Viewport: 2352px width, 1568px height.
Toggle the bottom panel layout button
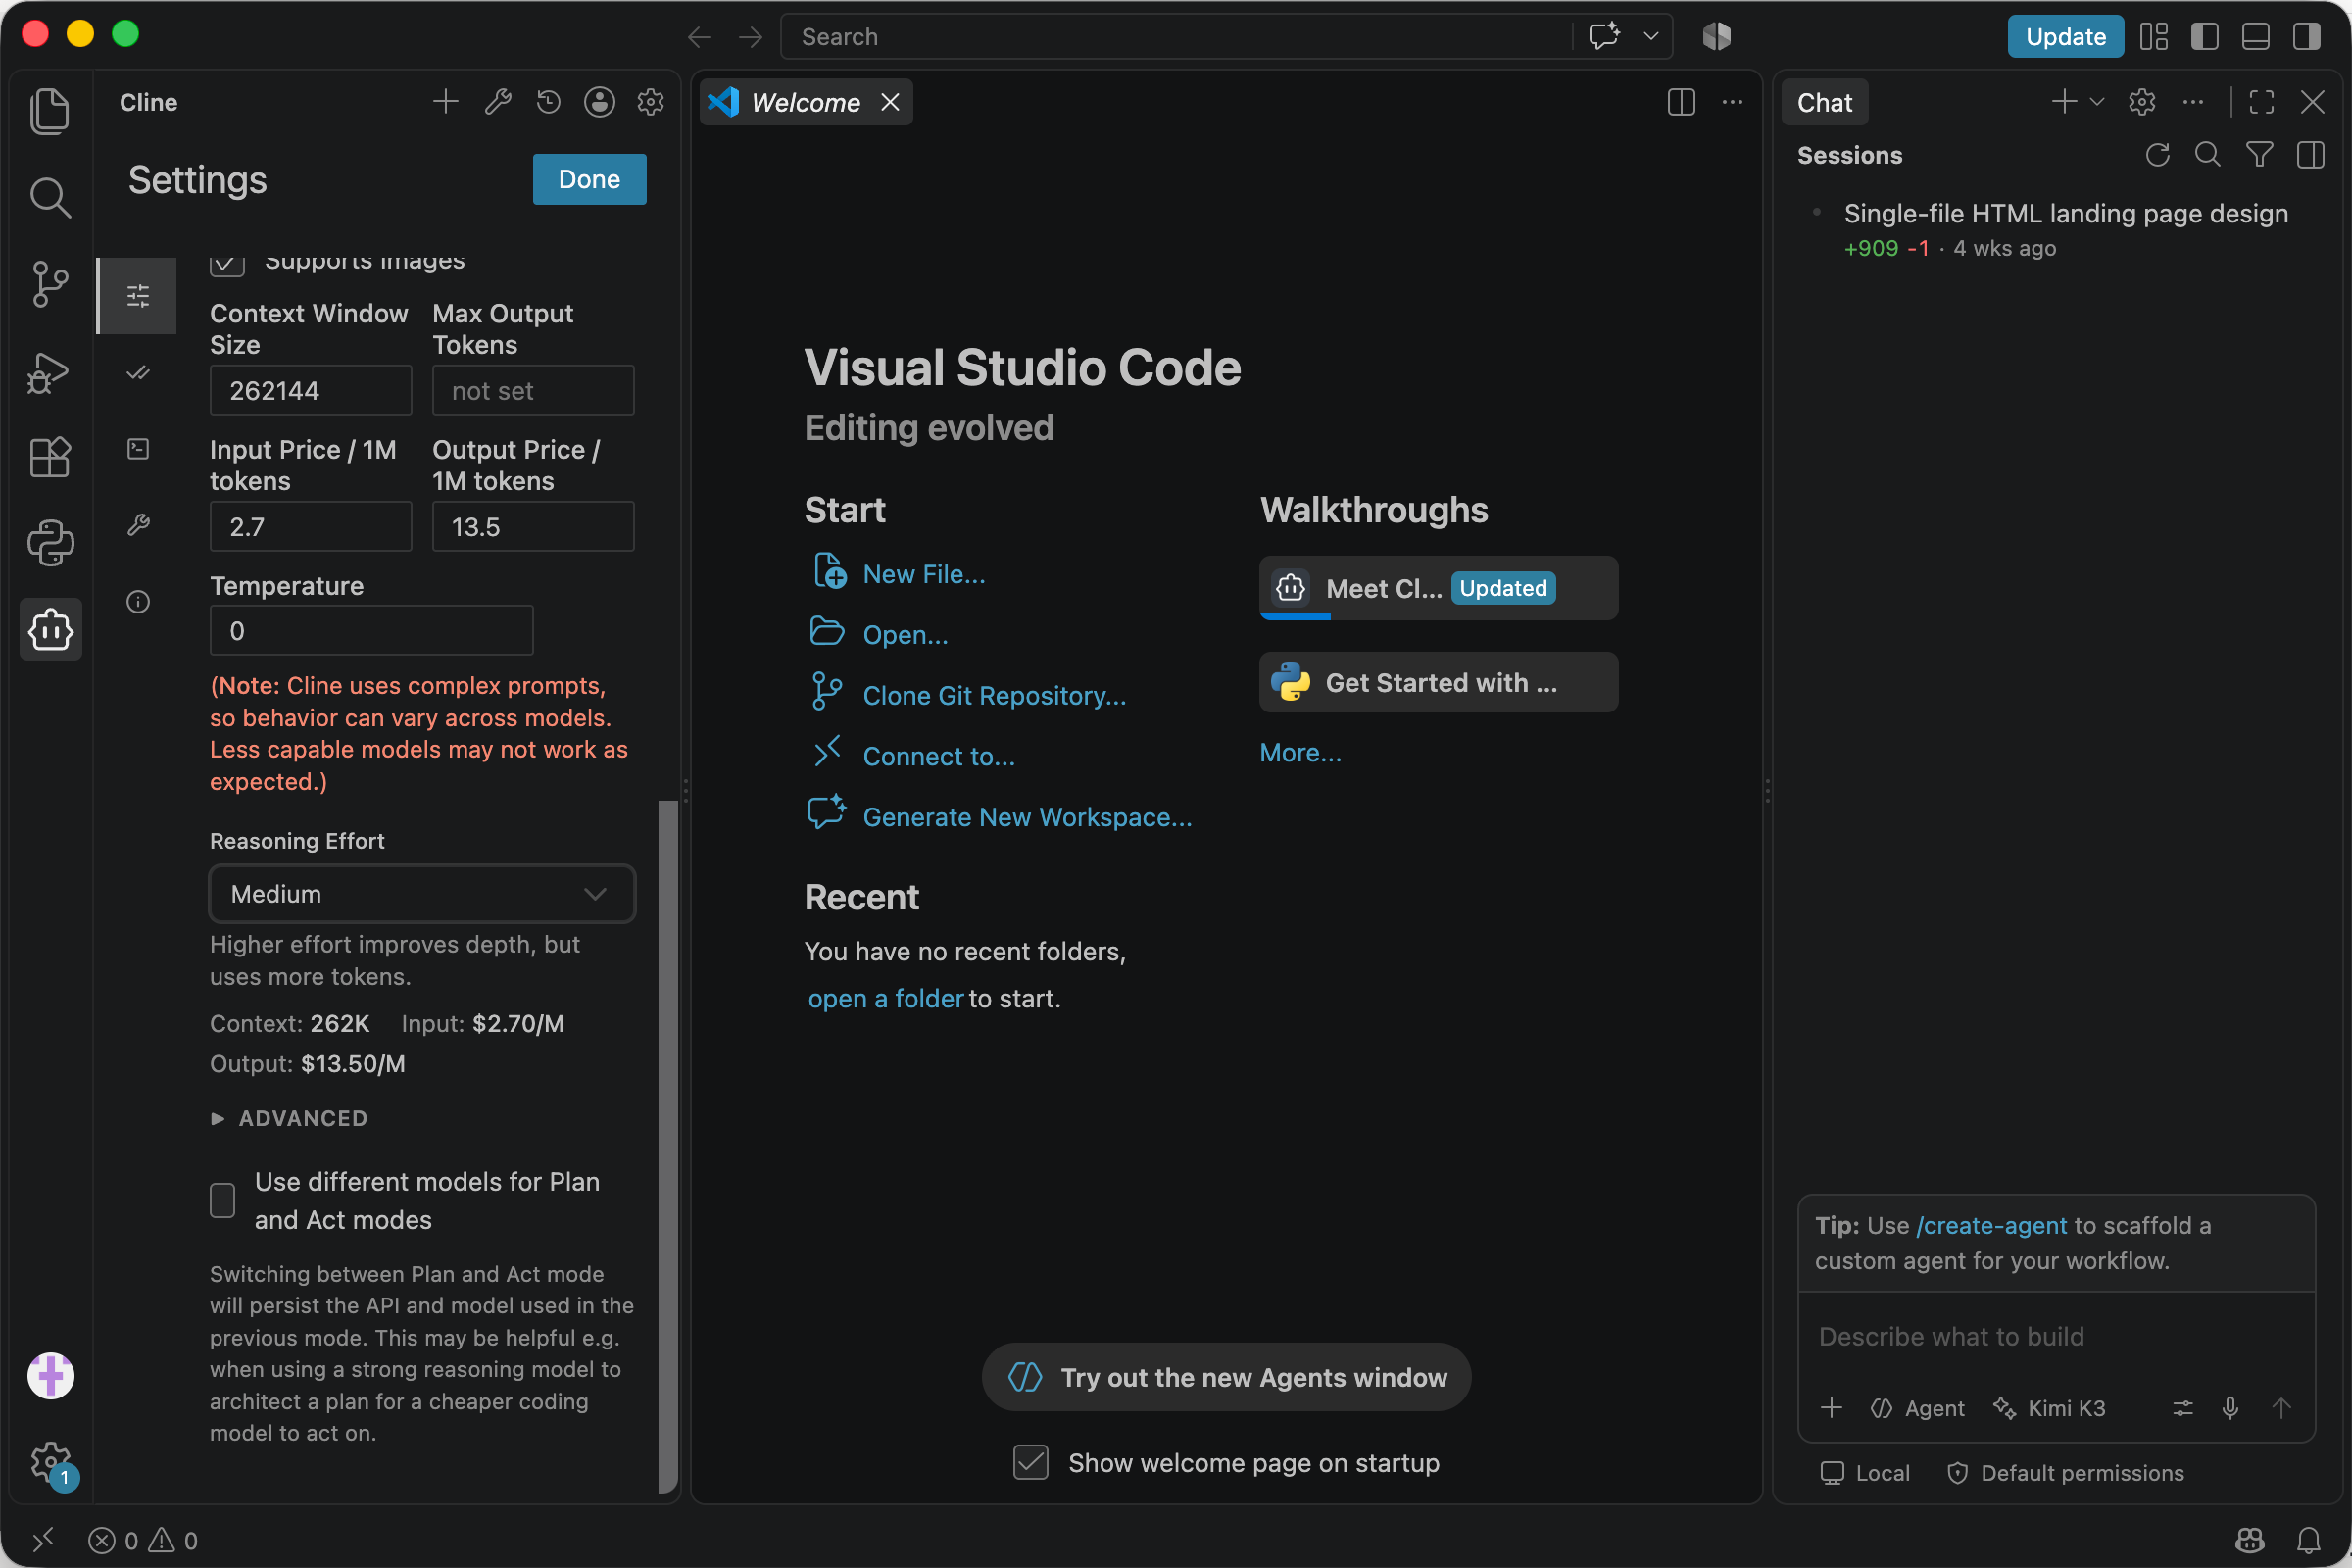click(x=2256, y=37)
